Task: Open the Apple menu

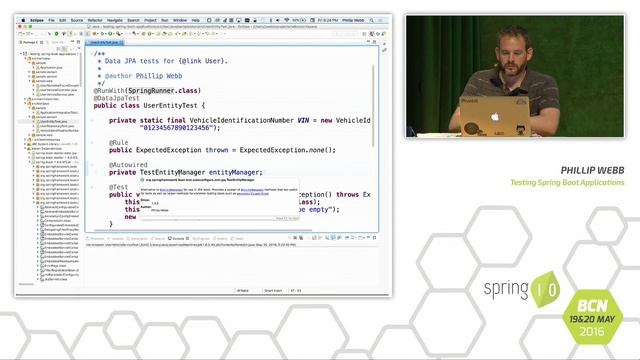Action: pyautogui.click(x=23, y=20)
